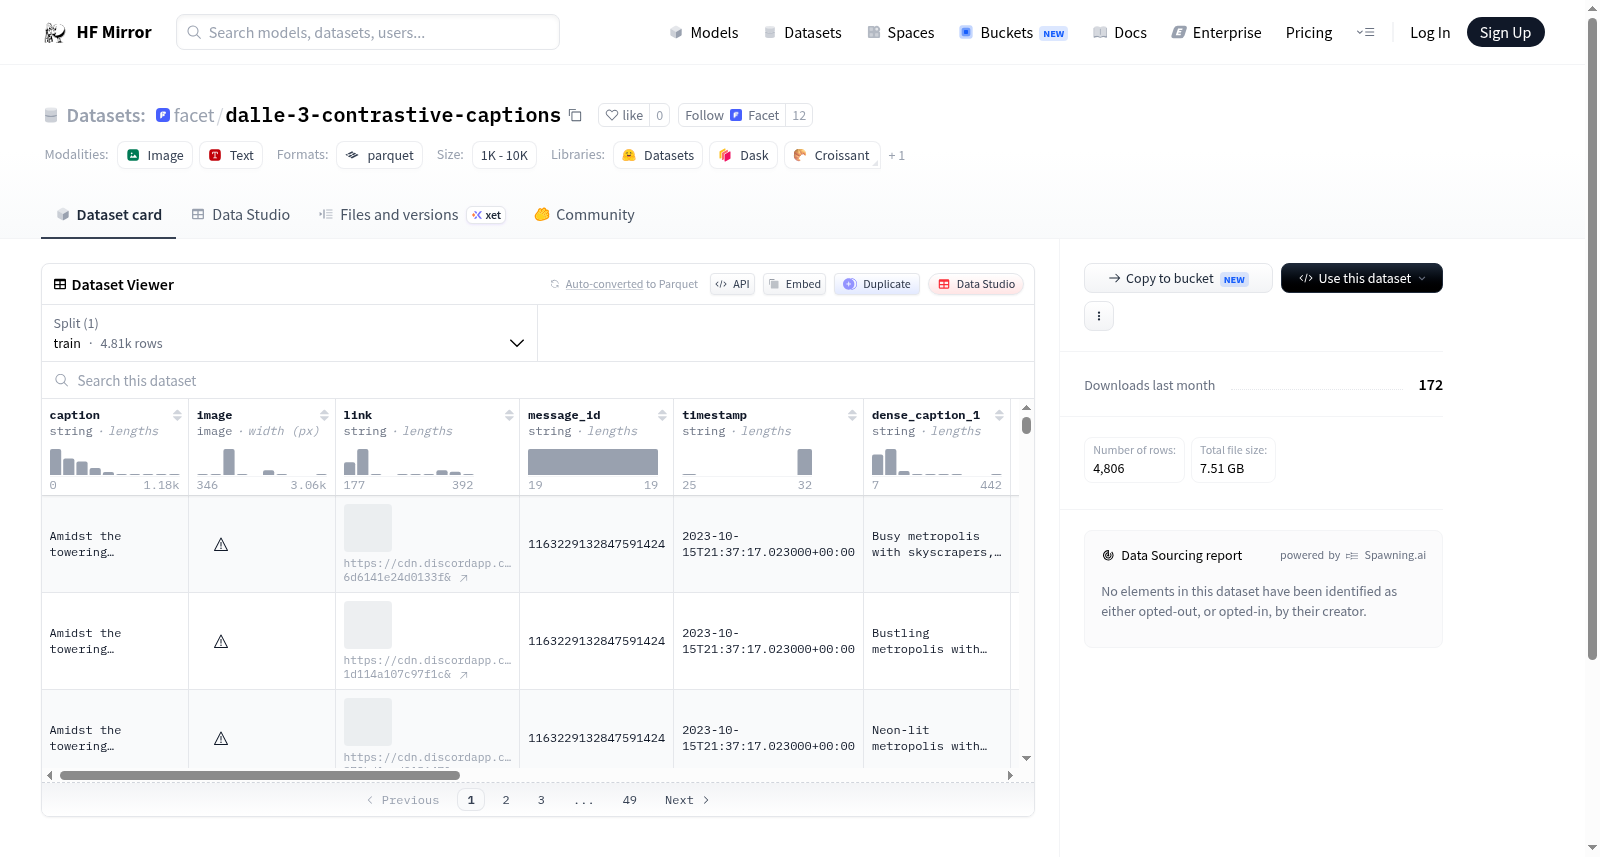Click the Follow Facet button
This screenshot has height=857, width=1600.
(x=731, y=115)
